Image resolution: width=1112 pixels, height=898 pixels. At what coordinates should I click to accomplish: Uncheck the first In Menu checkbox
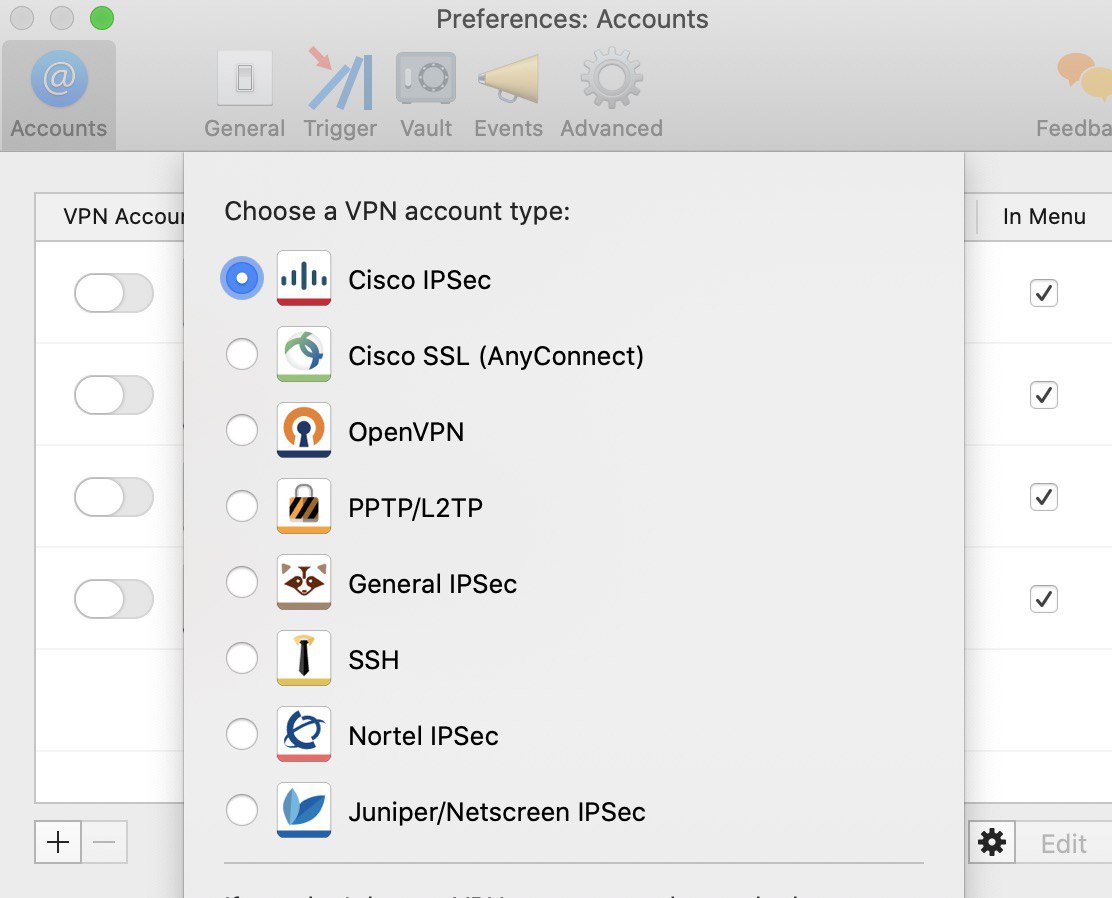point(1044,293)
